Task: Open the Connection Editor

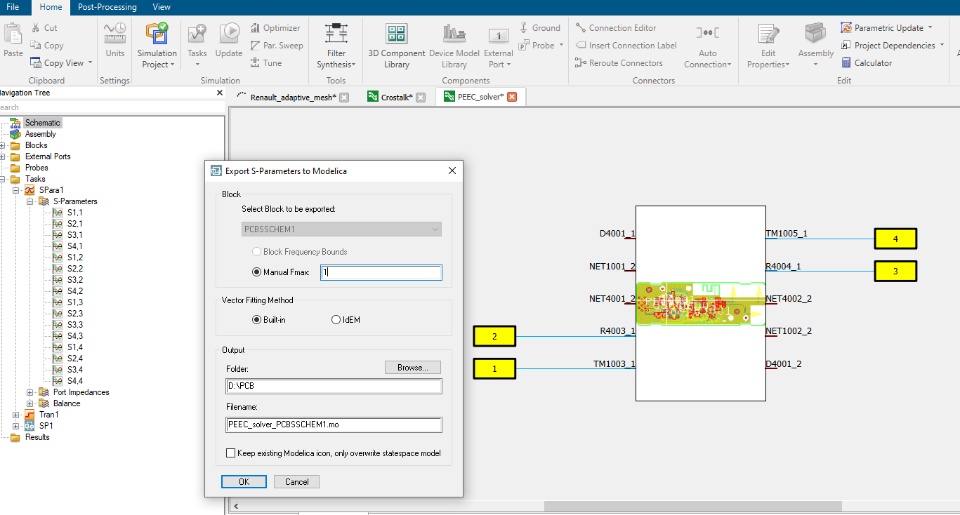Action: [x=615, y=28]
